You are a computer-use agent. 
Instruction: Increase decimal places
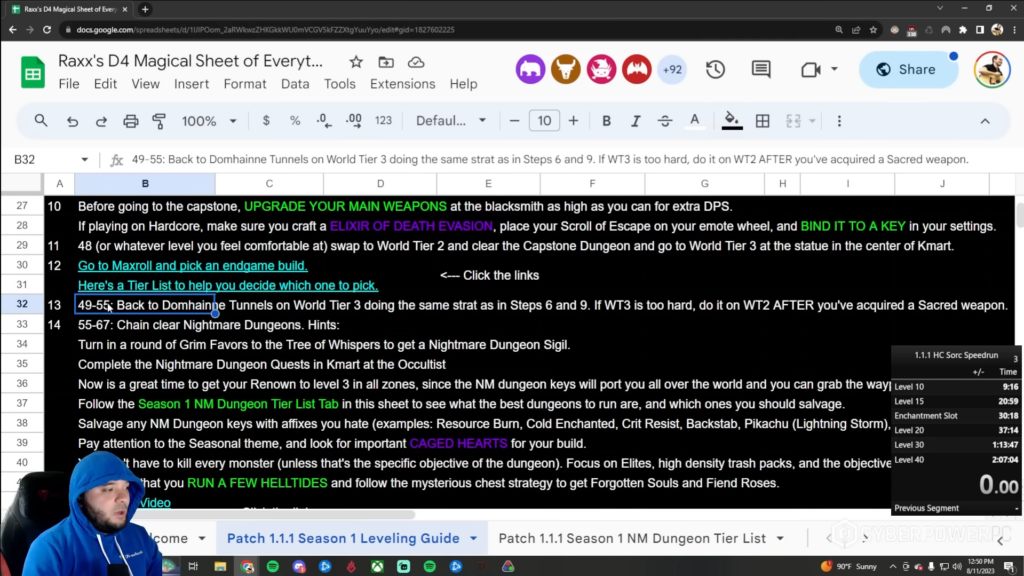353,121
